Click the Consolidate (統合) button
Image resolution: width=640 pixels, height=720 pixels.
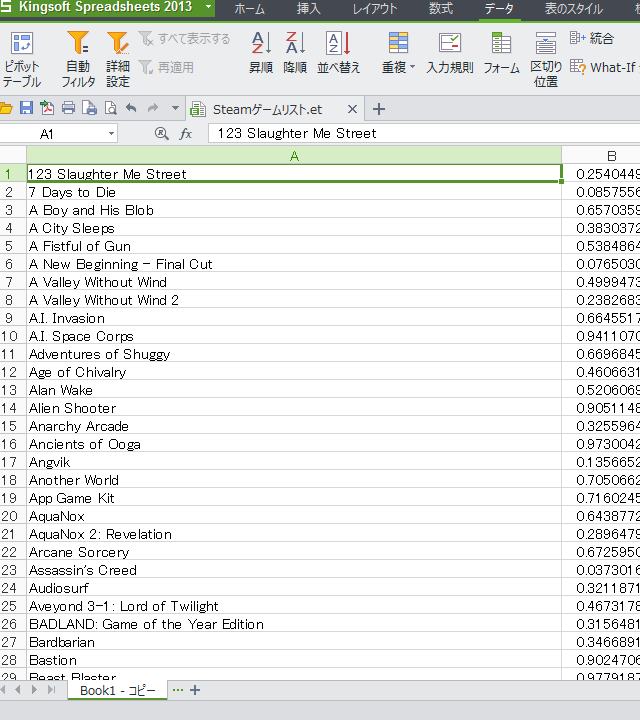[x=592, y=39]
